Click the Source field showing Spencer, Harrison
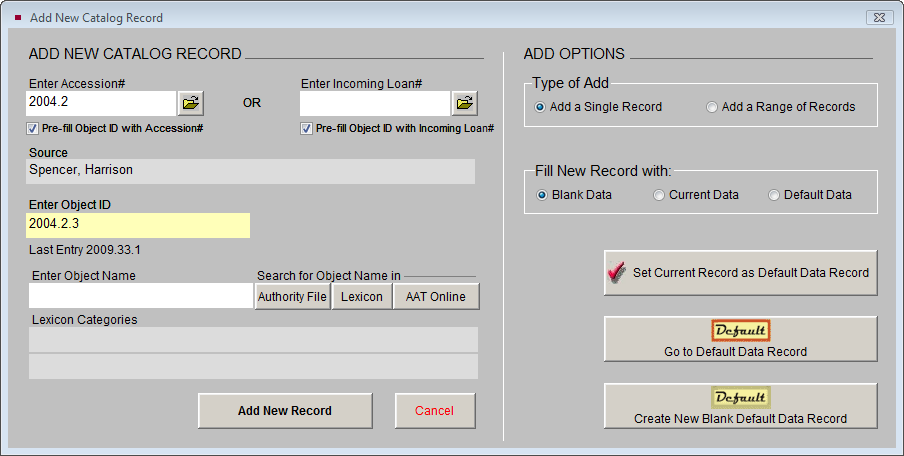This screenshot has width=904, height=456. point(250,172)
